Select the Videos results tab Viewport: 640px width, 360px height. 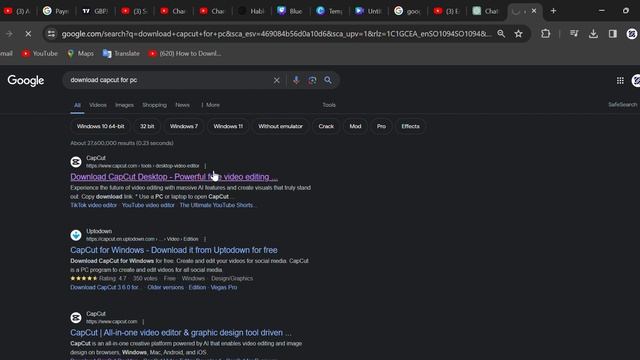[98, 105]
